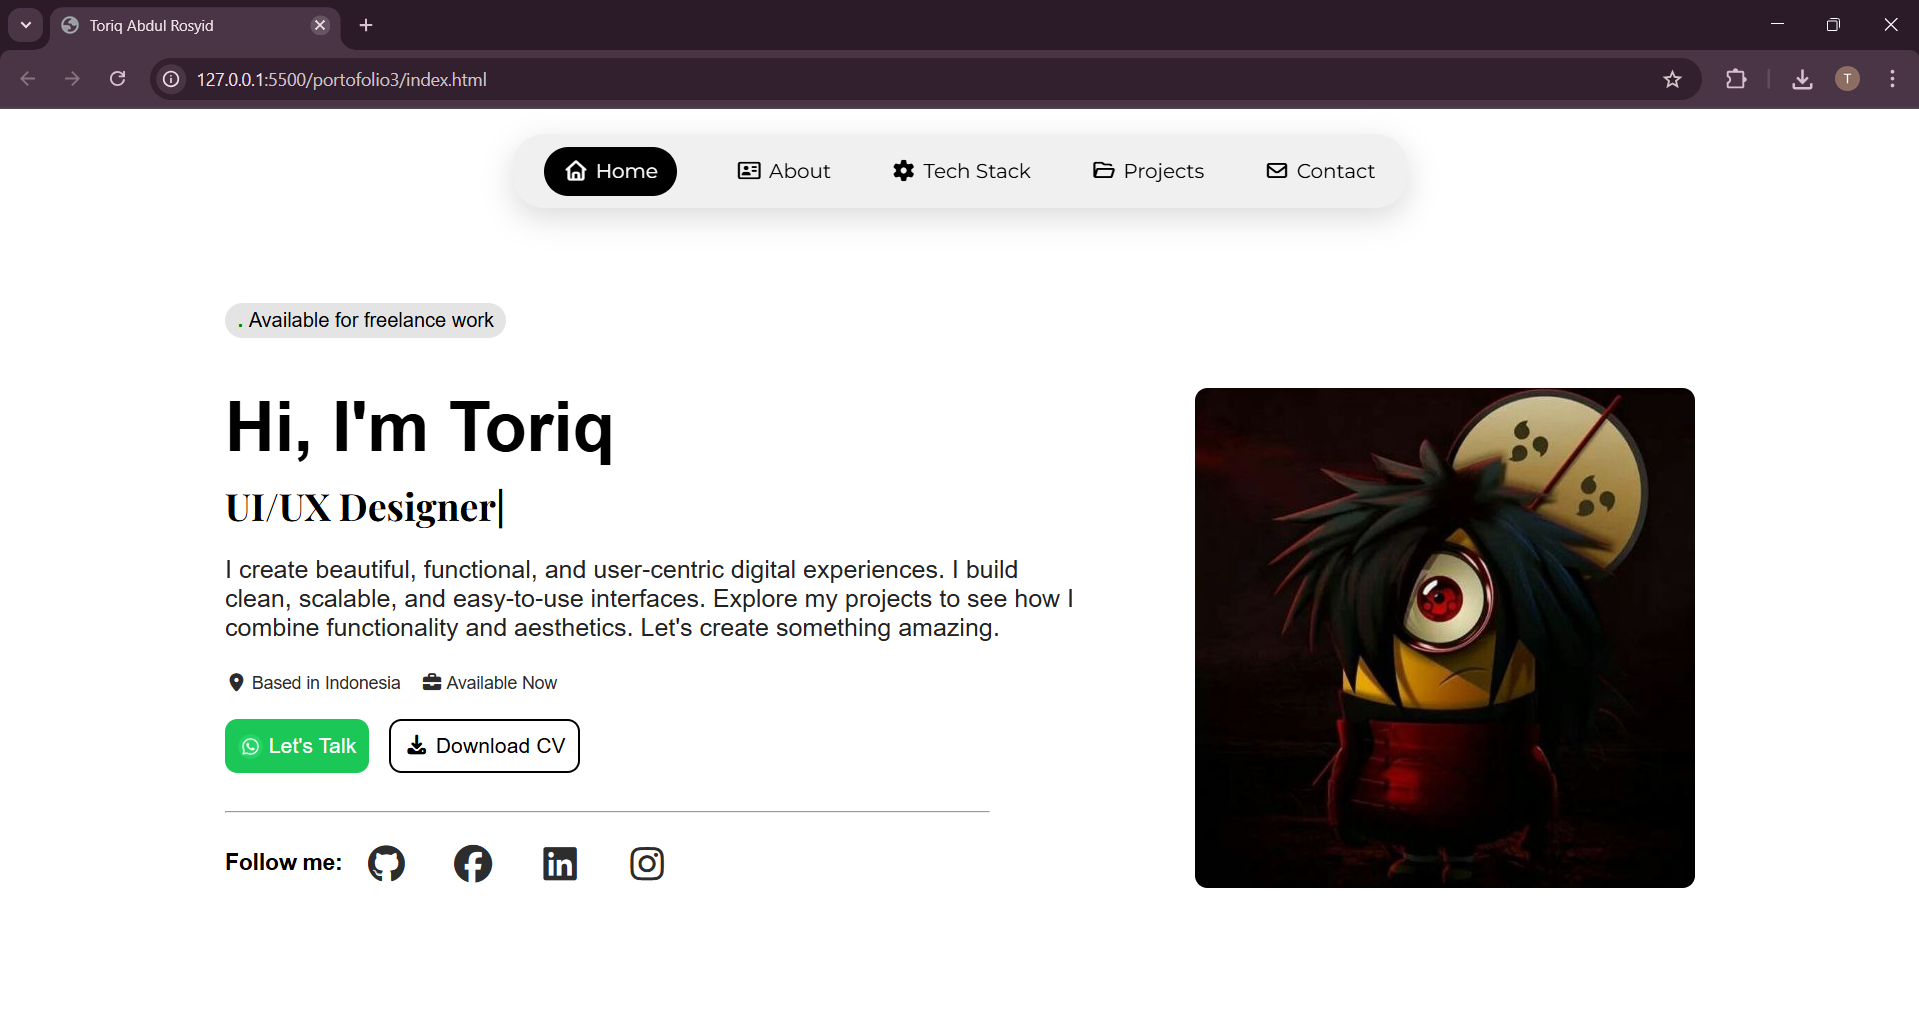This screenshot has height=1015, width=1919.
Task: Open the Tech Stack navigation item
Action: point(961,171)
